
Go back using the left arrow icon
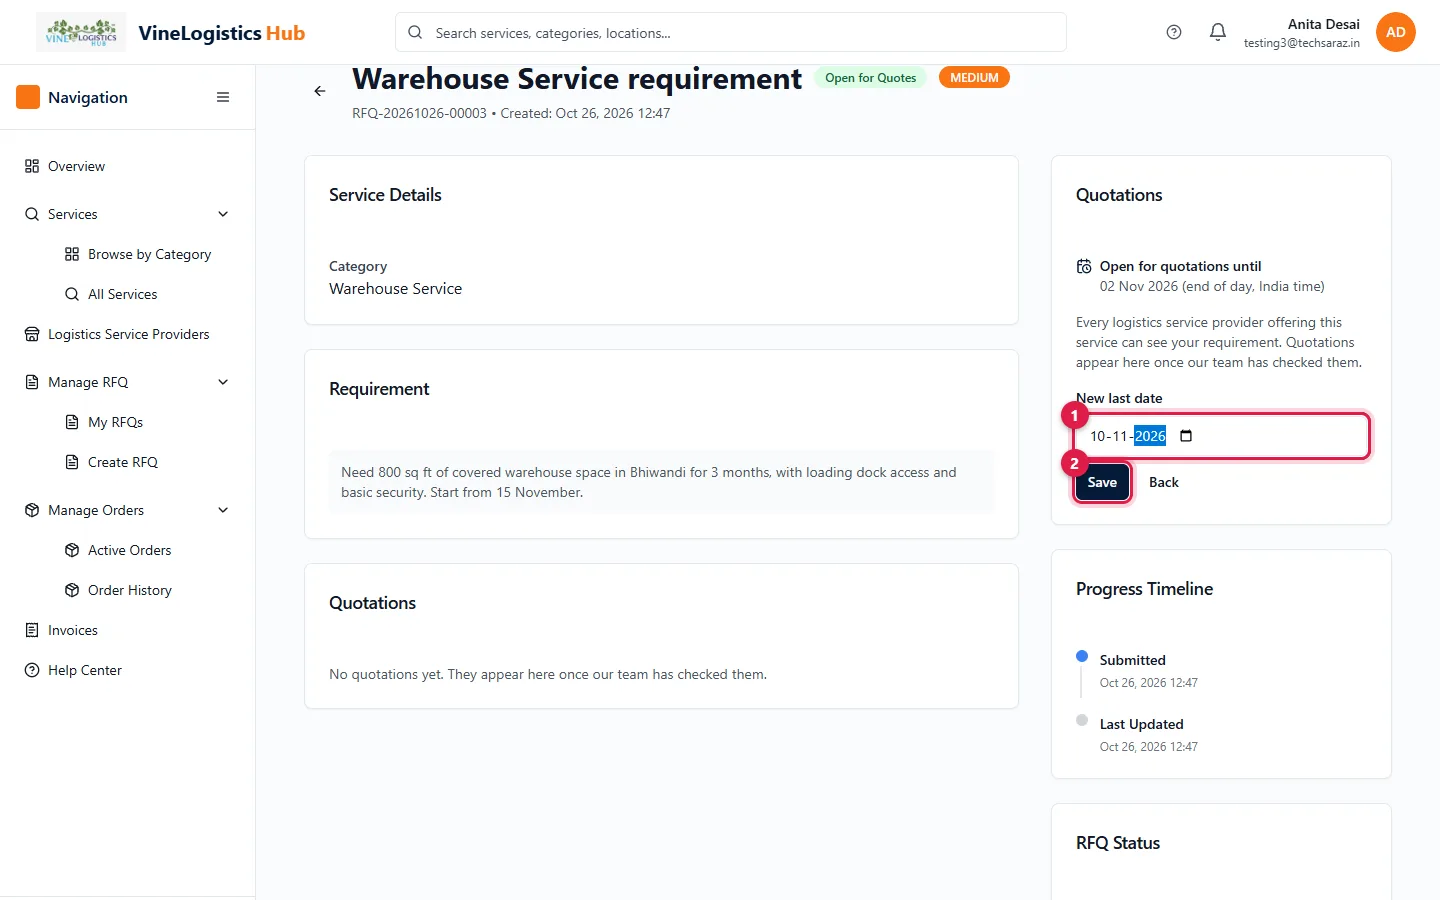320,91
